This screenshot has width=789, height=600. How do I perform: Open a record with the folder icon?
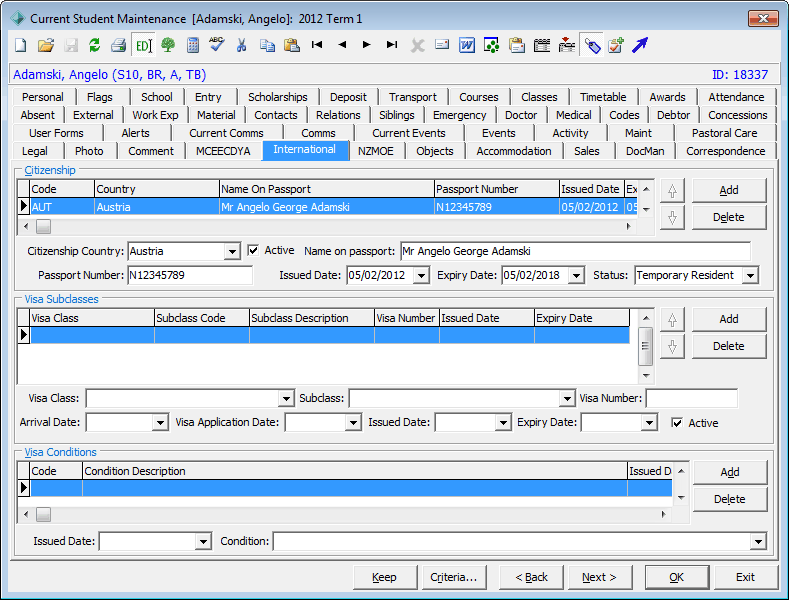click(x=46, y=45)
